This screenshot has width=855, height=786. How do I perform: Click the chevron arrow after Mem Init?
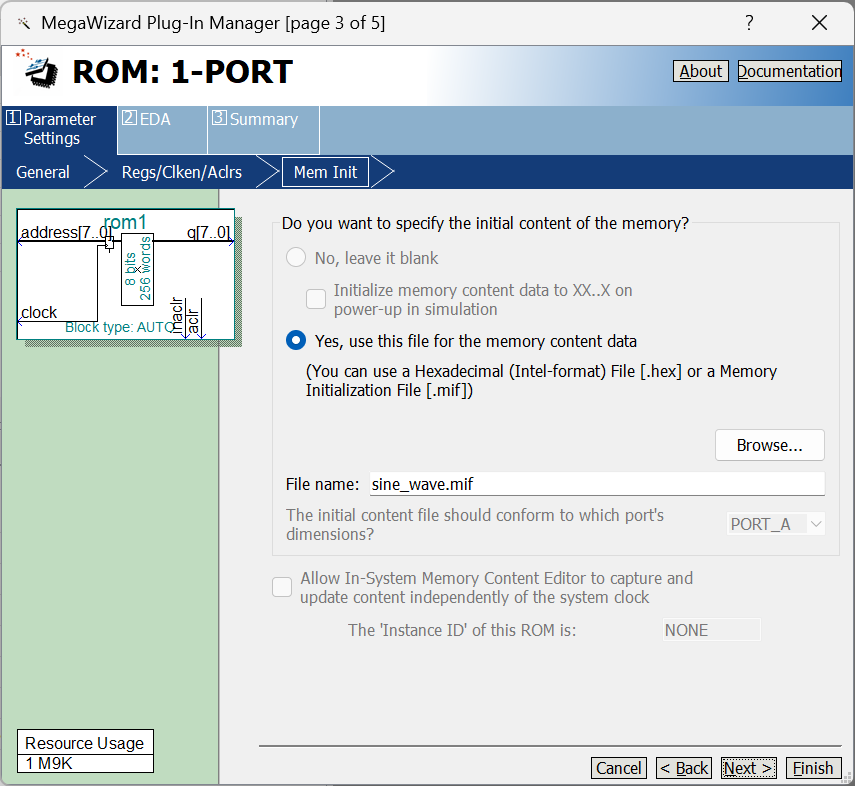[x=383, y=172]
